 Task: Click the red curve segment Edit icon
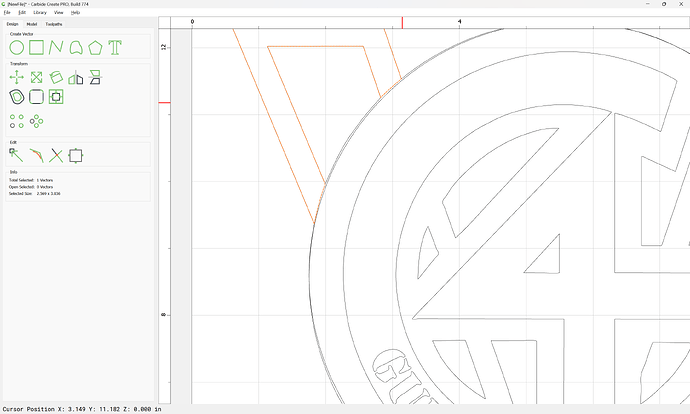point(36,155)
